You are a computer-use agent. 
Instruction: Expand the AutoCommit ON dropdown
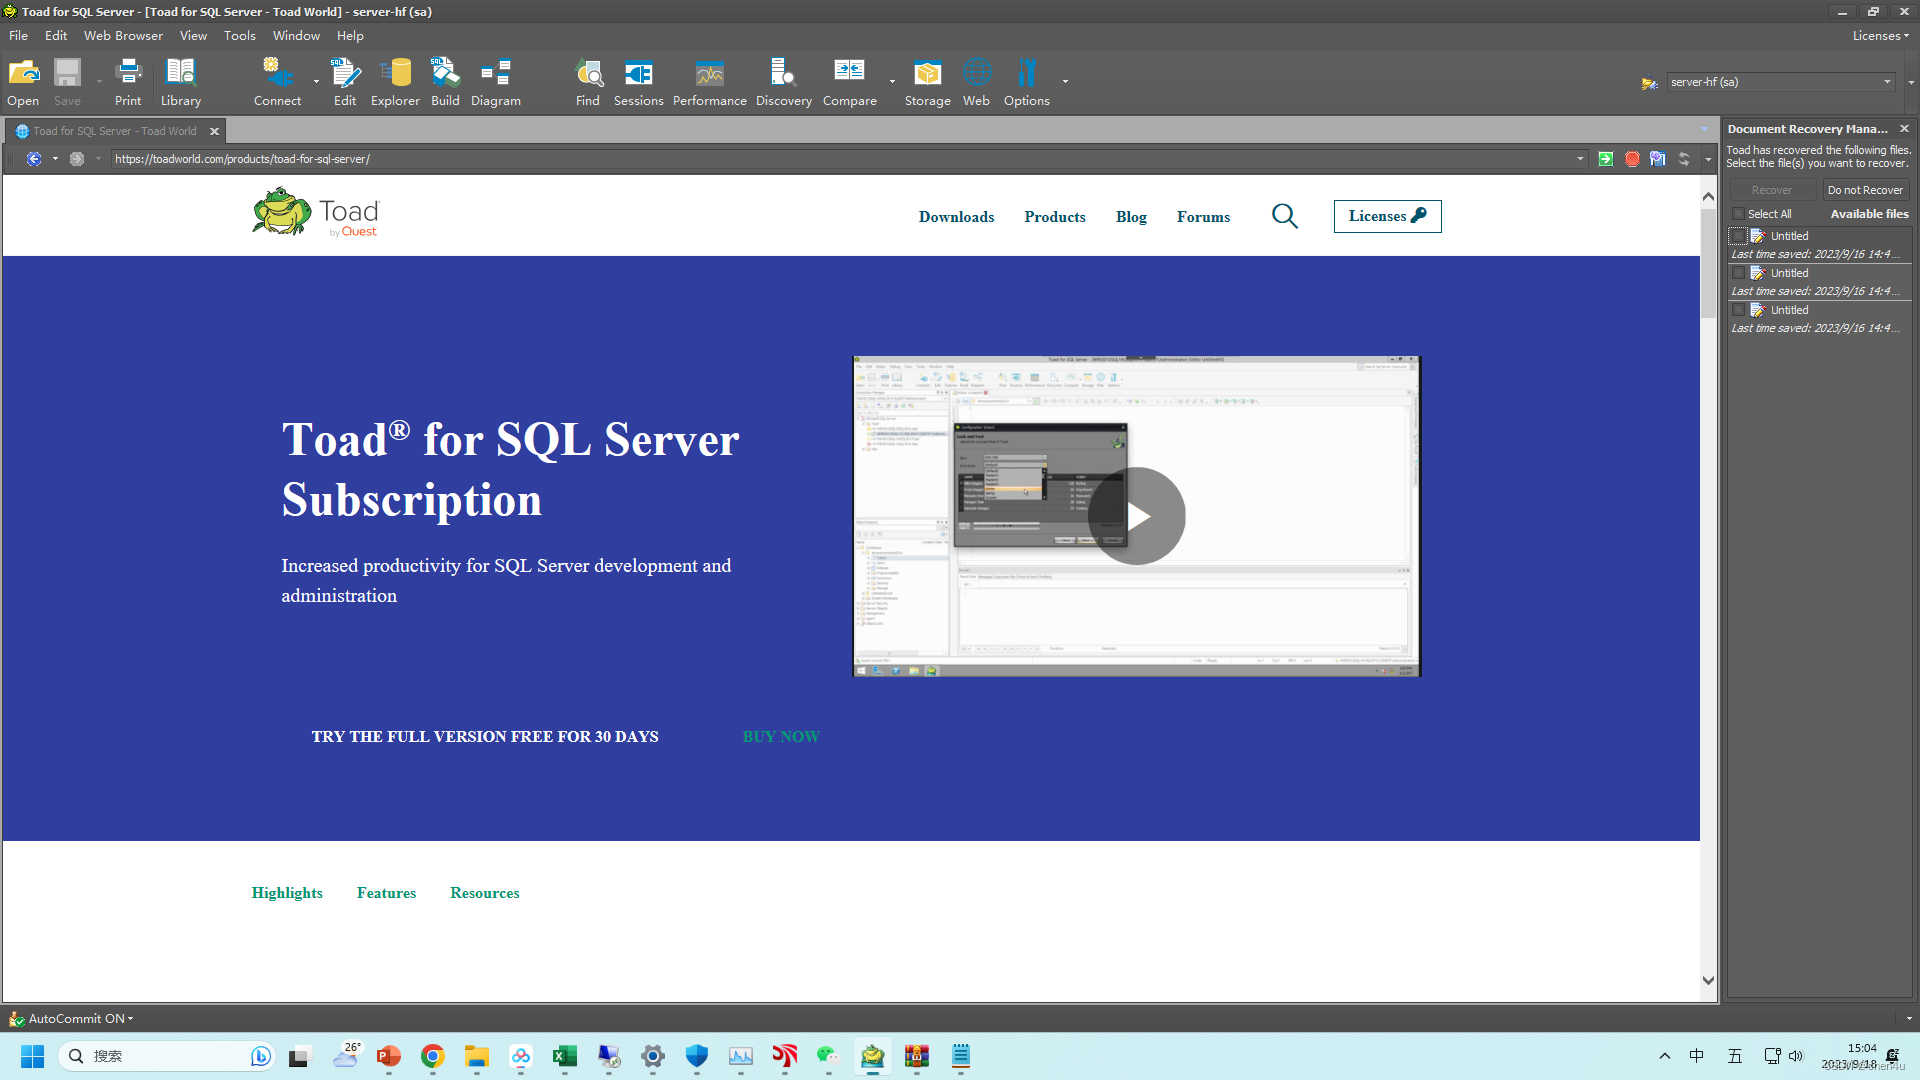click(x=131, y=1018)
